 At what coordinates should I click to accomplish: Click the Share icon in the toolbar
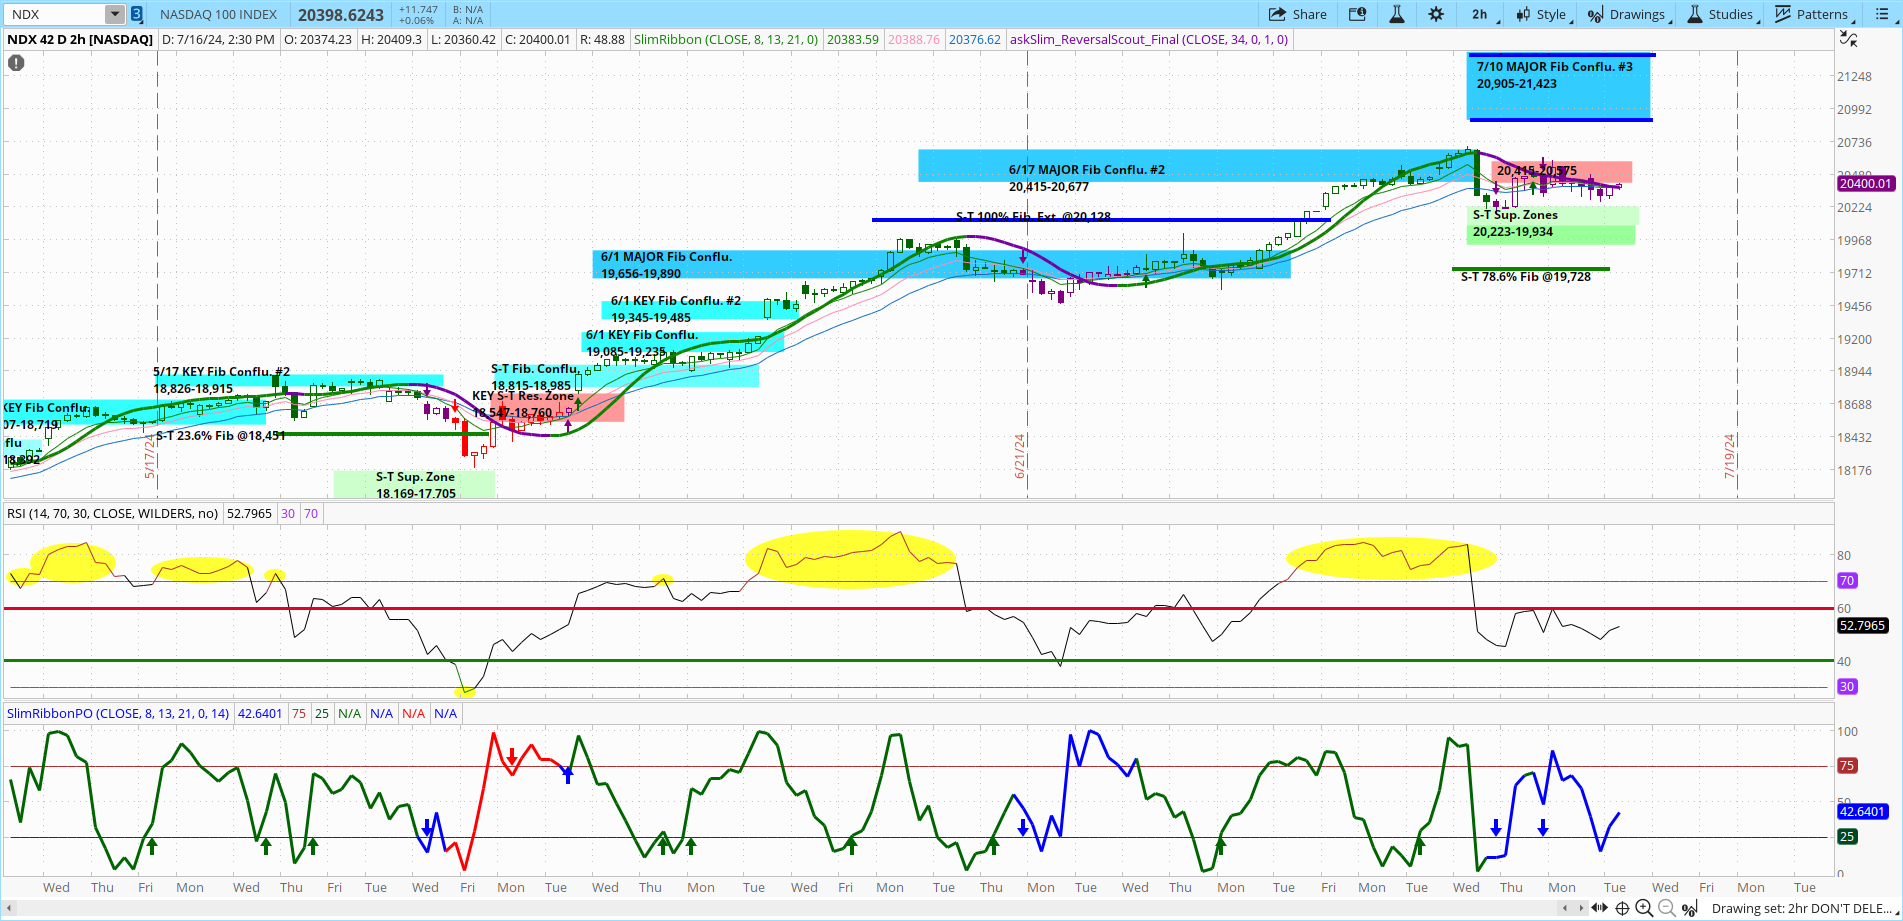pos(1298,14)
